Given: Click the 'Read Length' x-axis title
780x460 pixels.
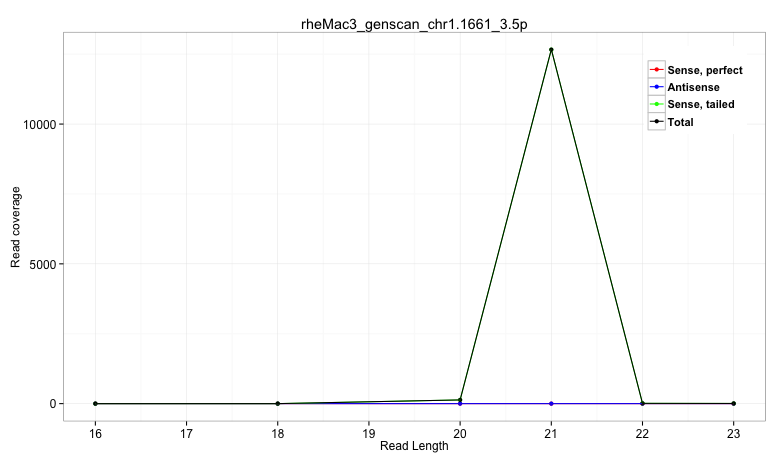Looking at the screenshot, I should pos(414,447).
